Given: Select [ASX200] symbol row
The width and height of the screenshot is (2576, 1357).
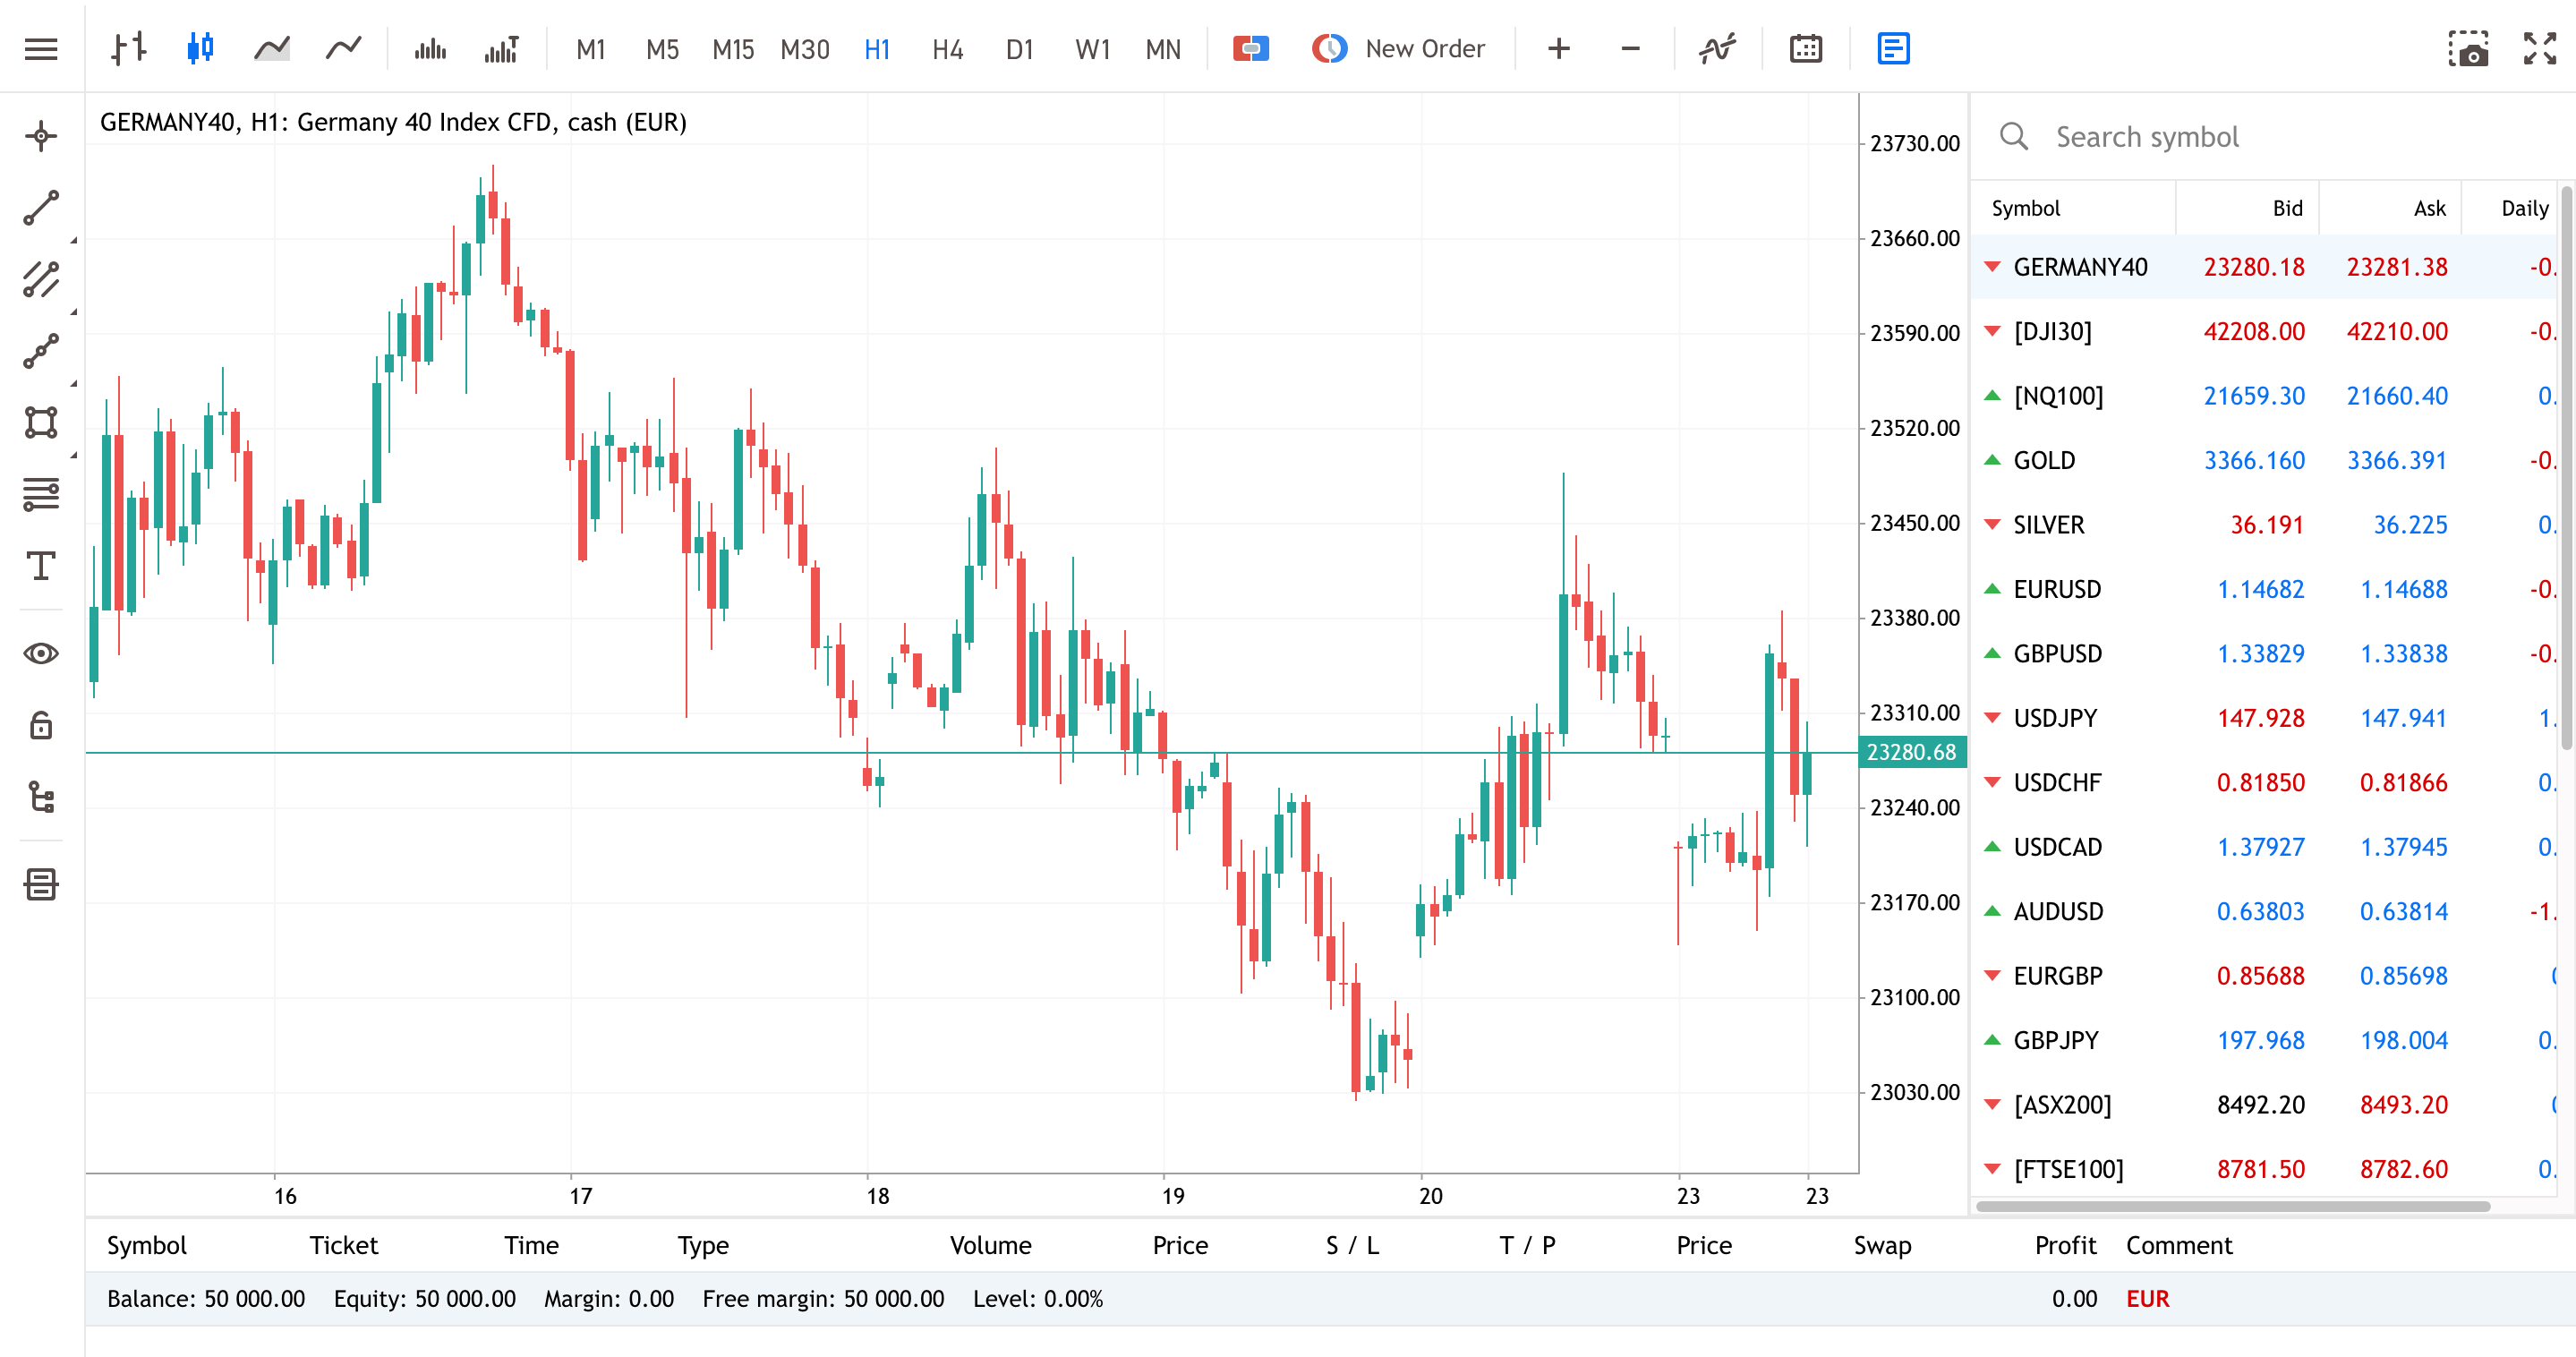Looking at the screenshot, I should (2264, 1105).
